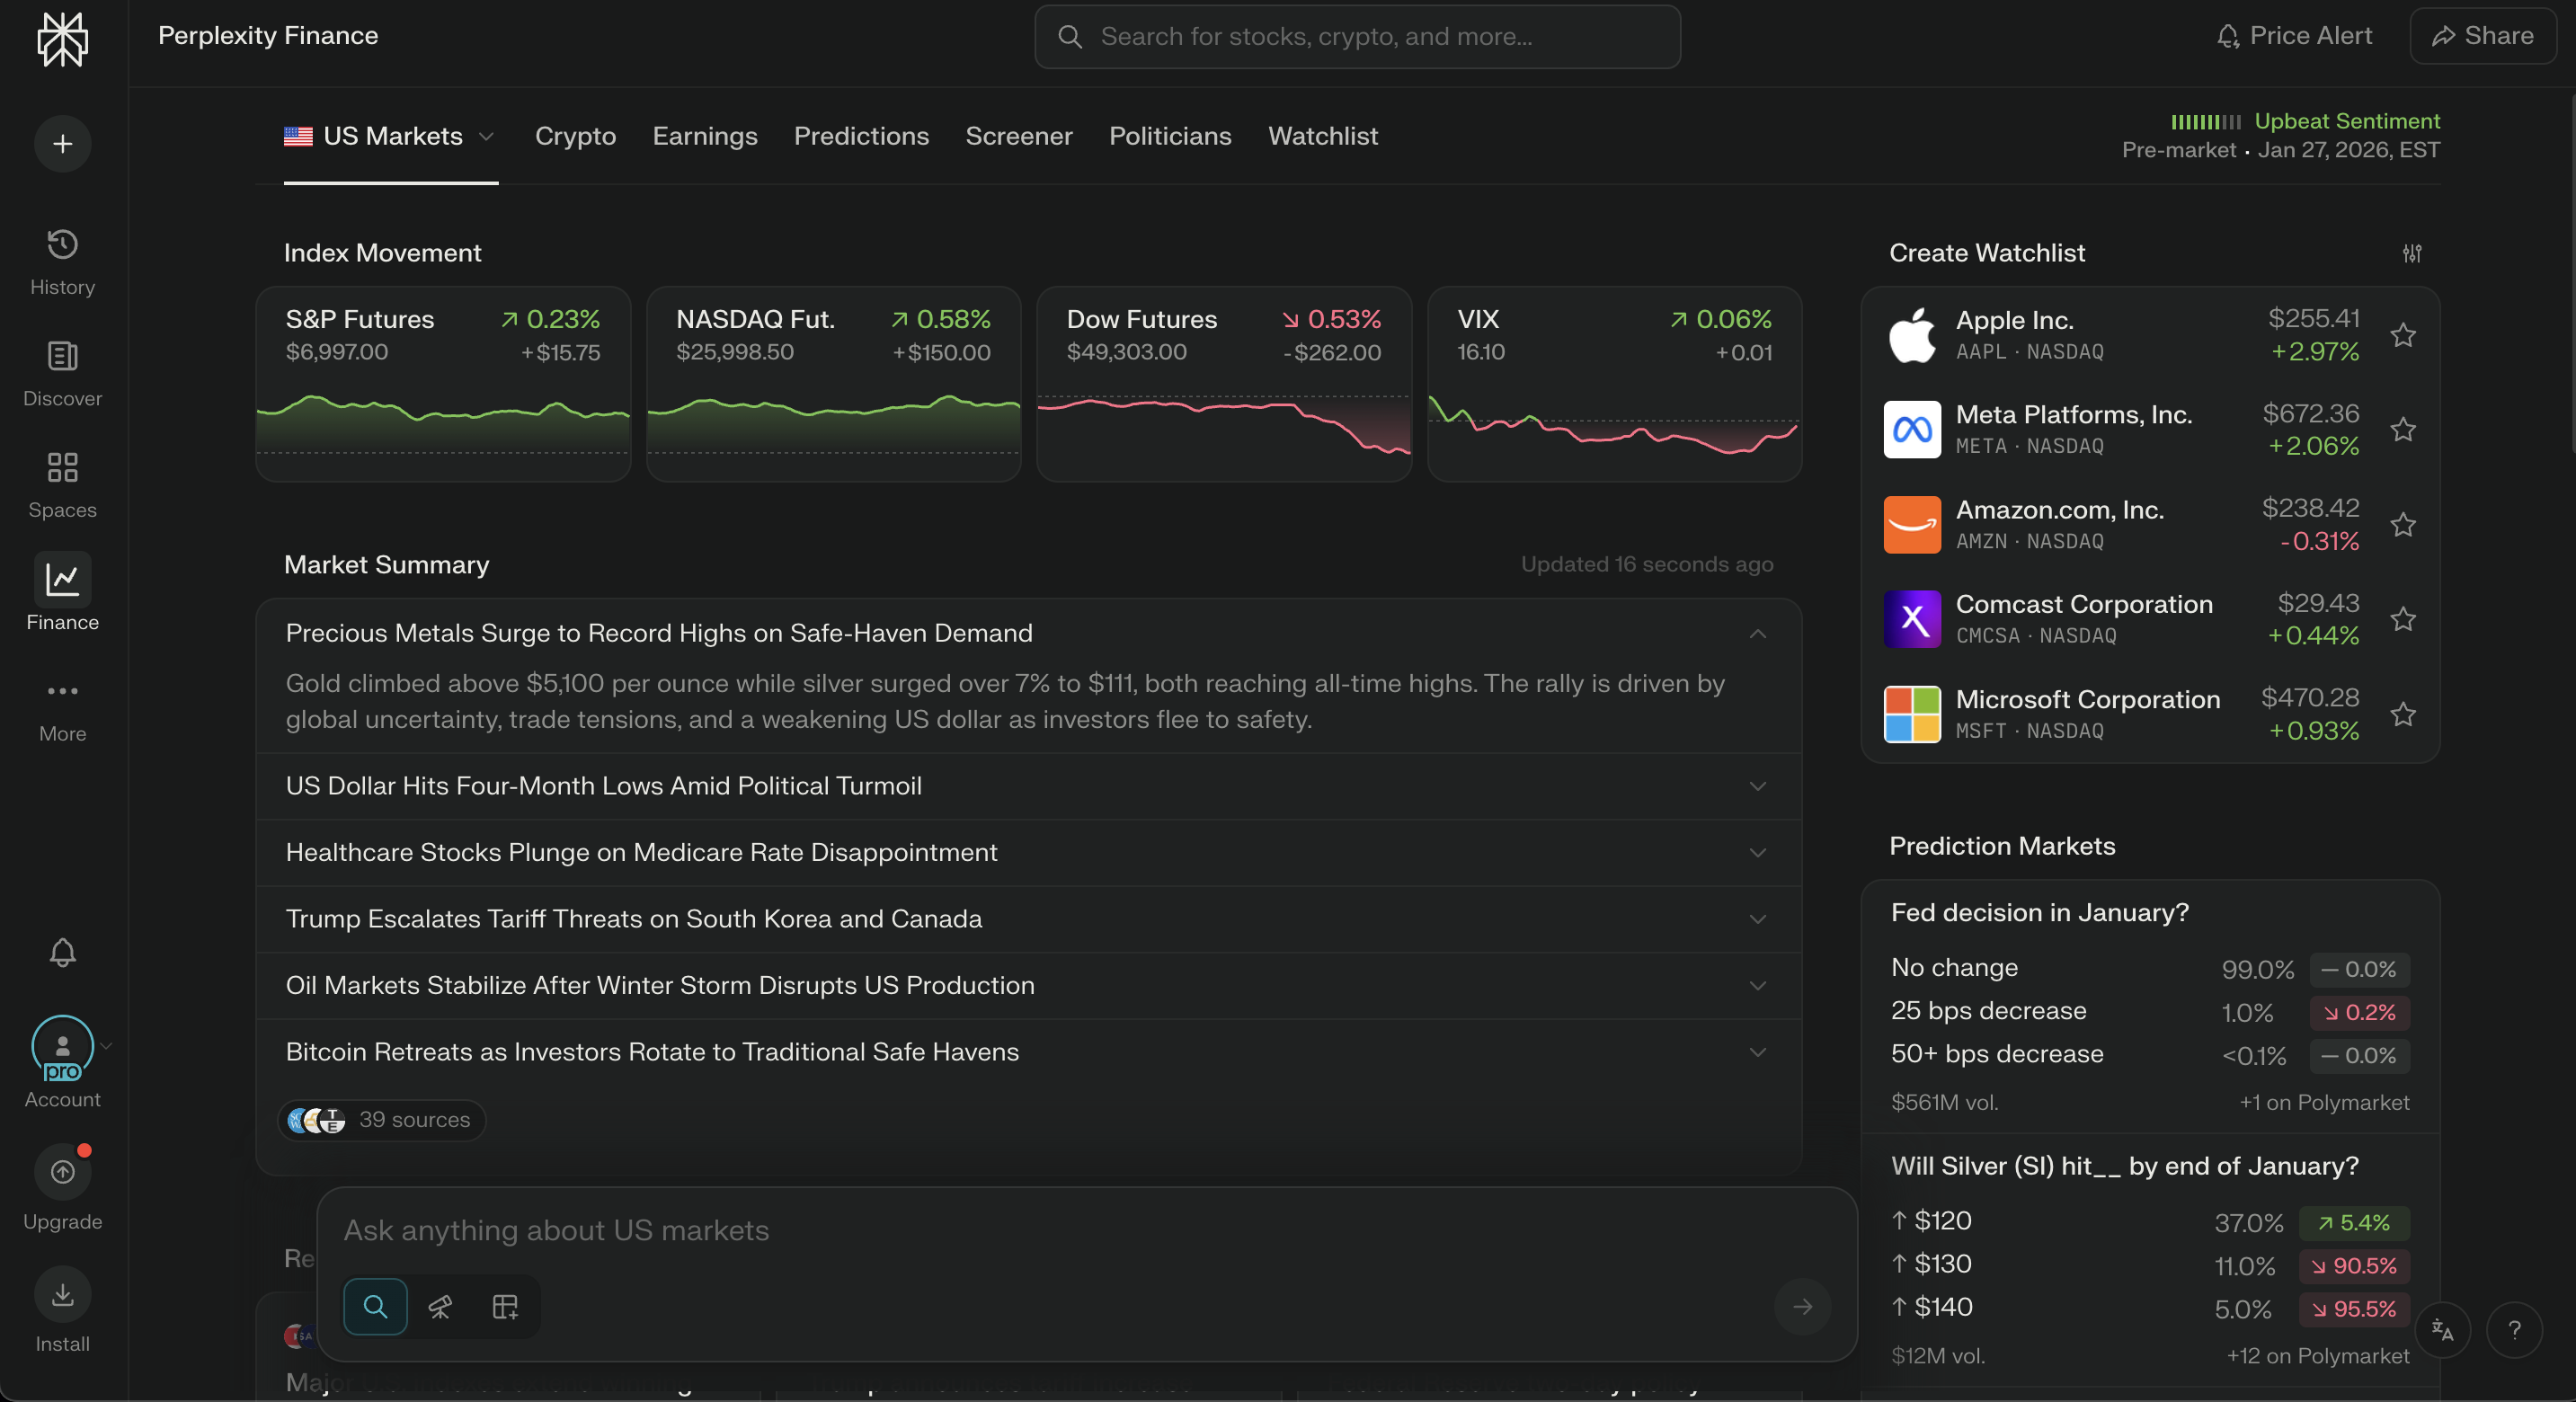Open watchlist settings sliders icon
The height and width of the screenshot is (1402, 2576).
[x=2412, y=253]
